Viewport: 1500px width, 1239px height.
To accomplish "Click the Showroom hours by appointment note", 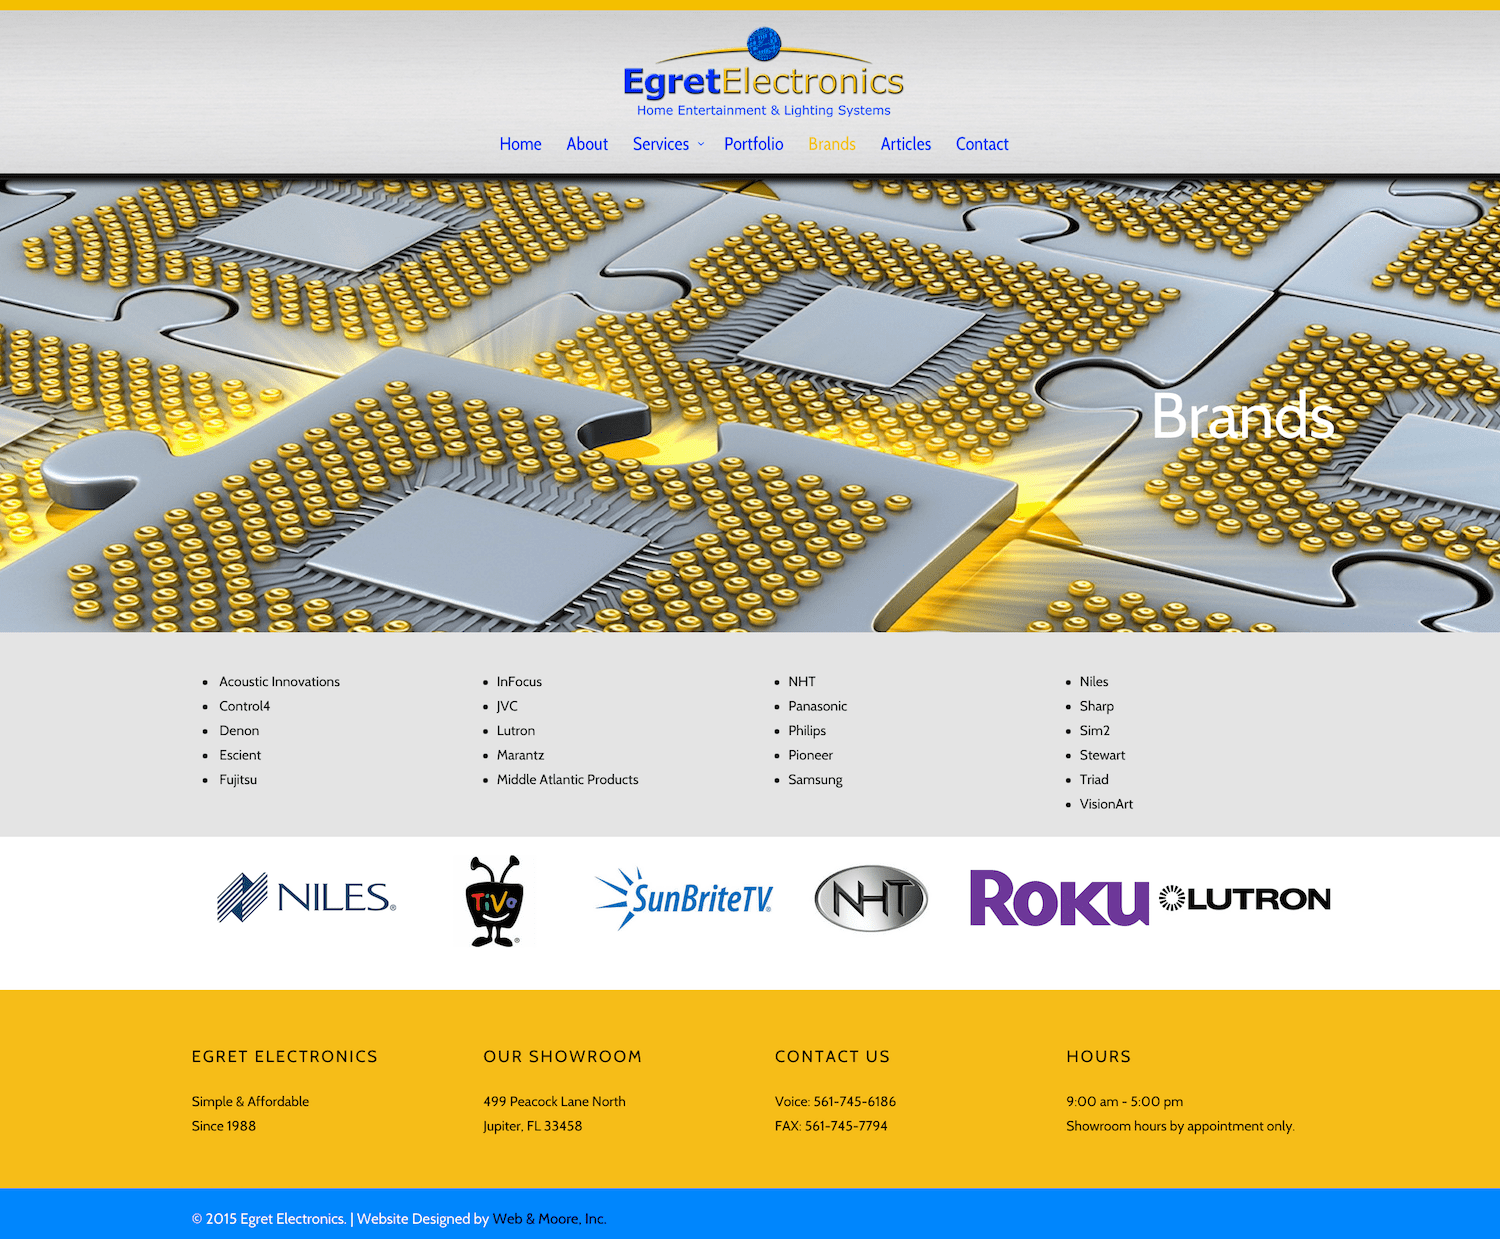I will pos(1180,1126).
